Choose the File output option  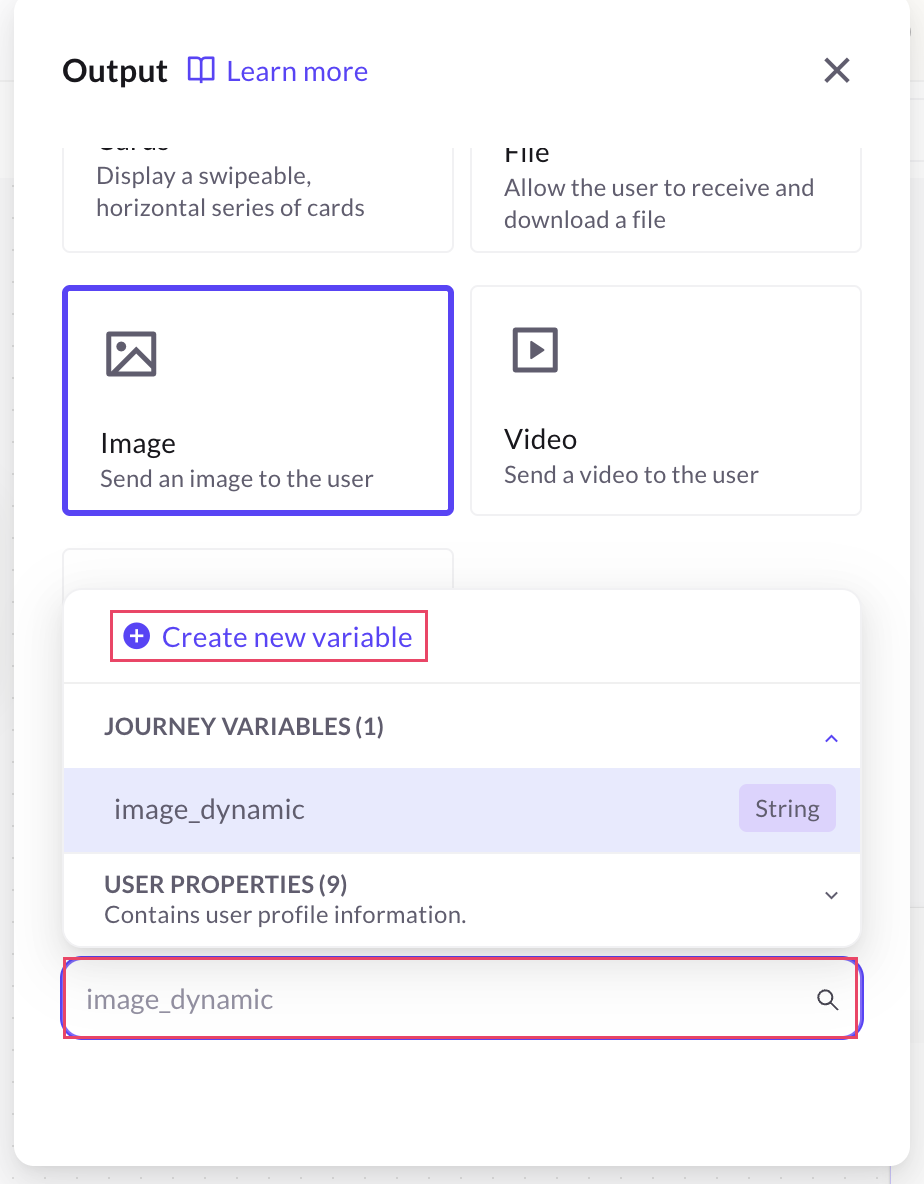point(665,195)
